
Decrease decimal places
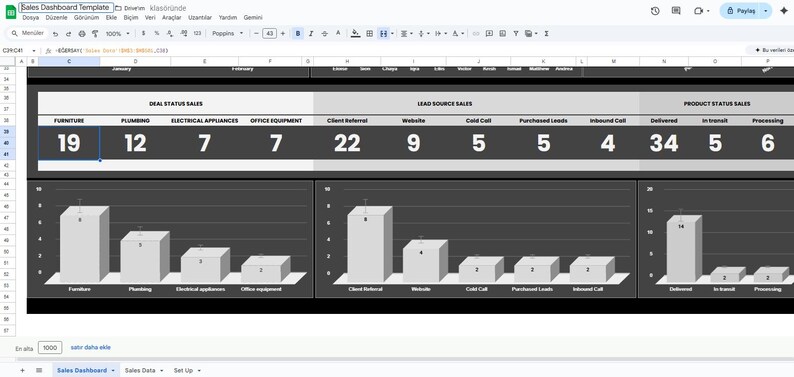(x=170, y=33)
